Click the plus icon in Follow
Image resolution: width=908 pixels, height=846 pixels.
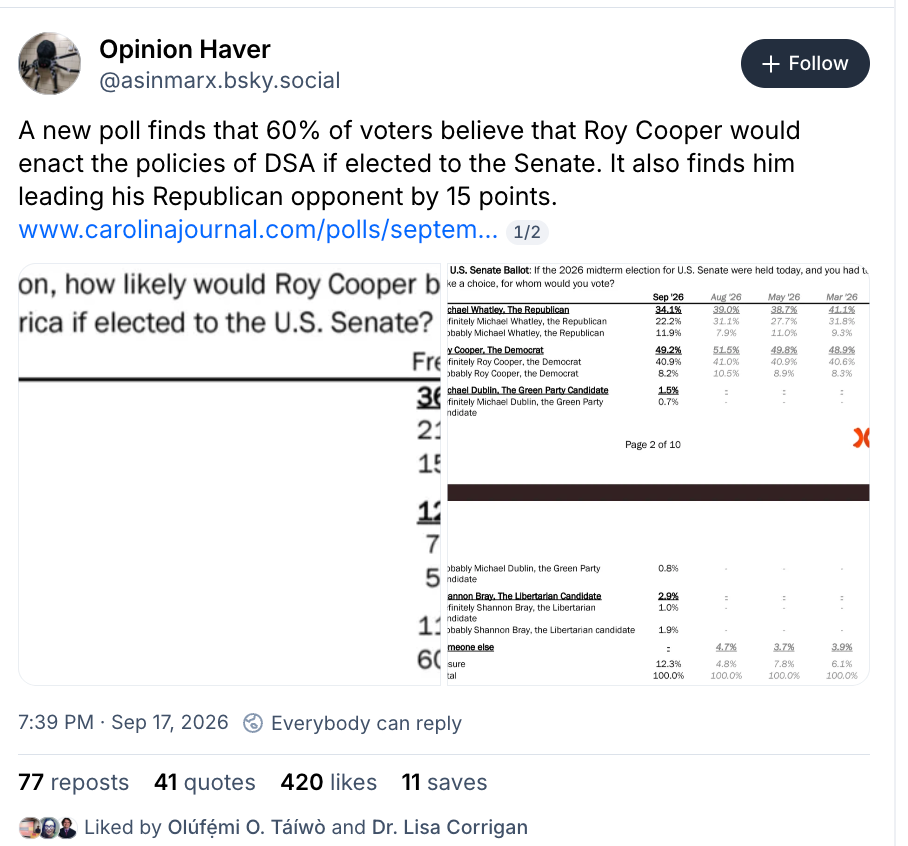(771, 64)
